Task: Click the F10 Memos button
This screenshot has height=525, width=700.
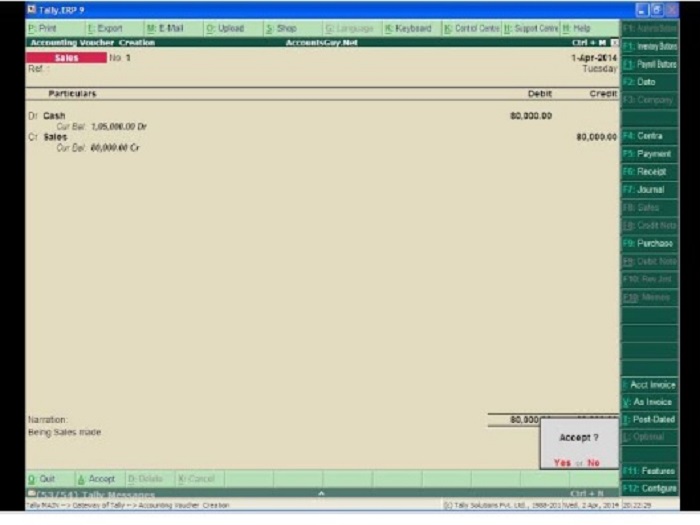Action: [650, 297]
